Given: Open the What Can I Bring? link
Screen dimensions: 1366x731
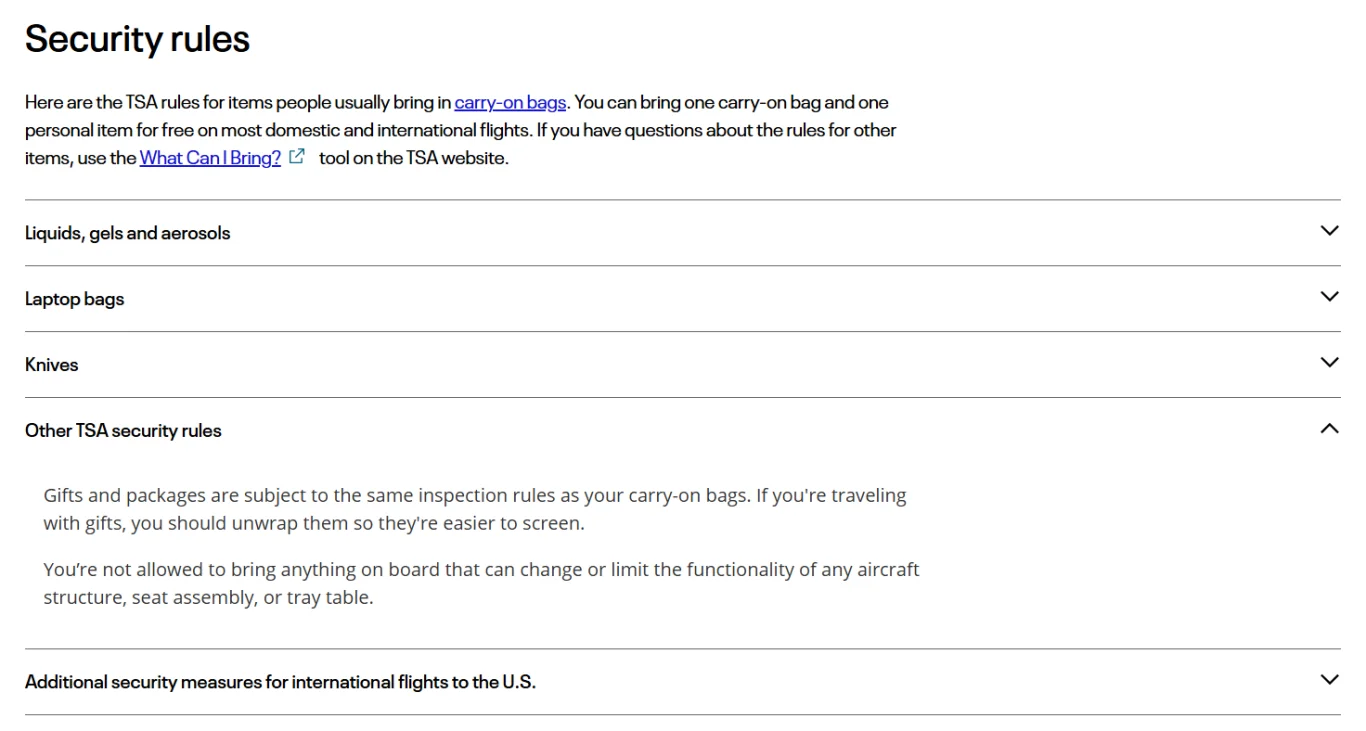Looking at the screenshot, I should [210, 158].
